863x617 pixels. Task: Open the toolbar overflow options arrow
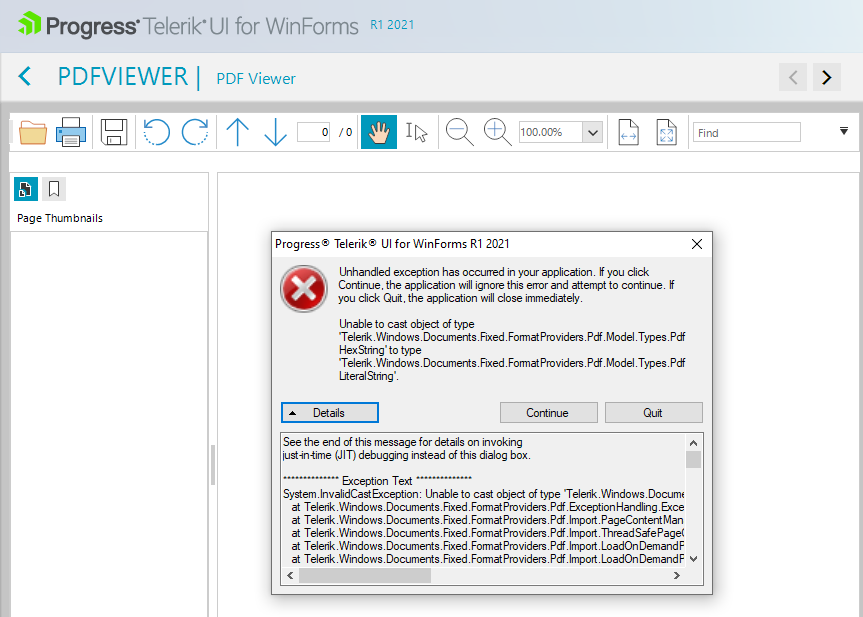click(844, 131)
